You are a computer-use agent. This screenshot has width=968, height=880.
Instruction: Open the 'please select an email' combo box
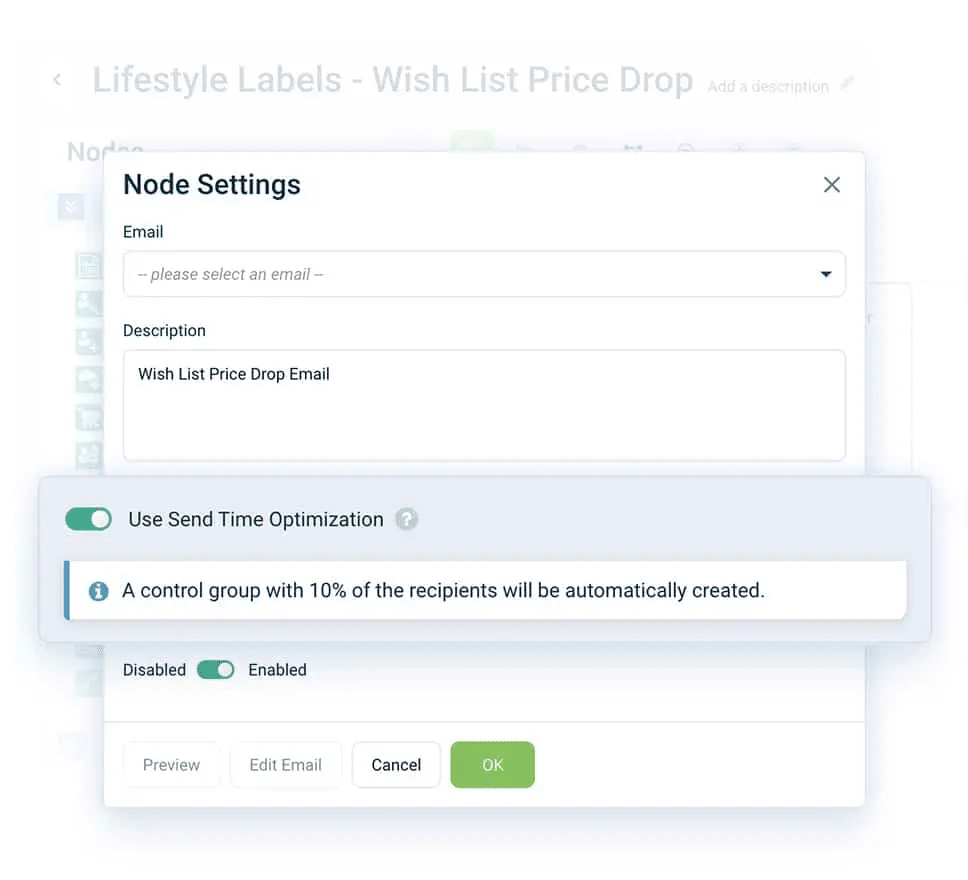click(484, 274)
